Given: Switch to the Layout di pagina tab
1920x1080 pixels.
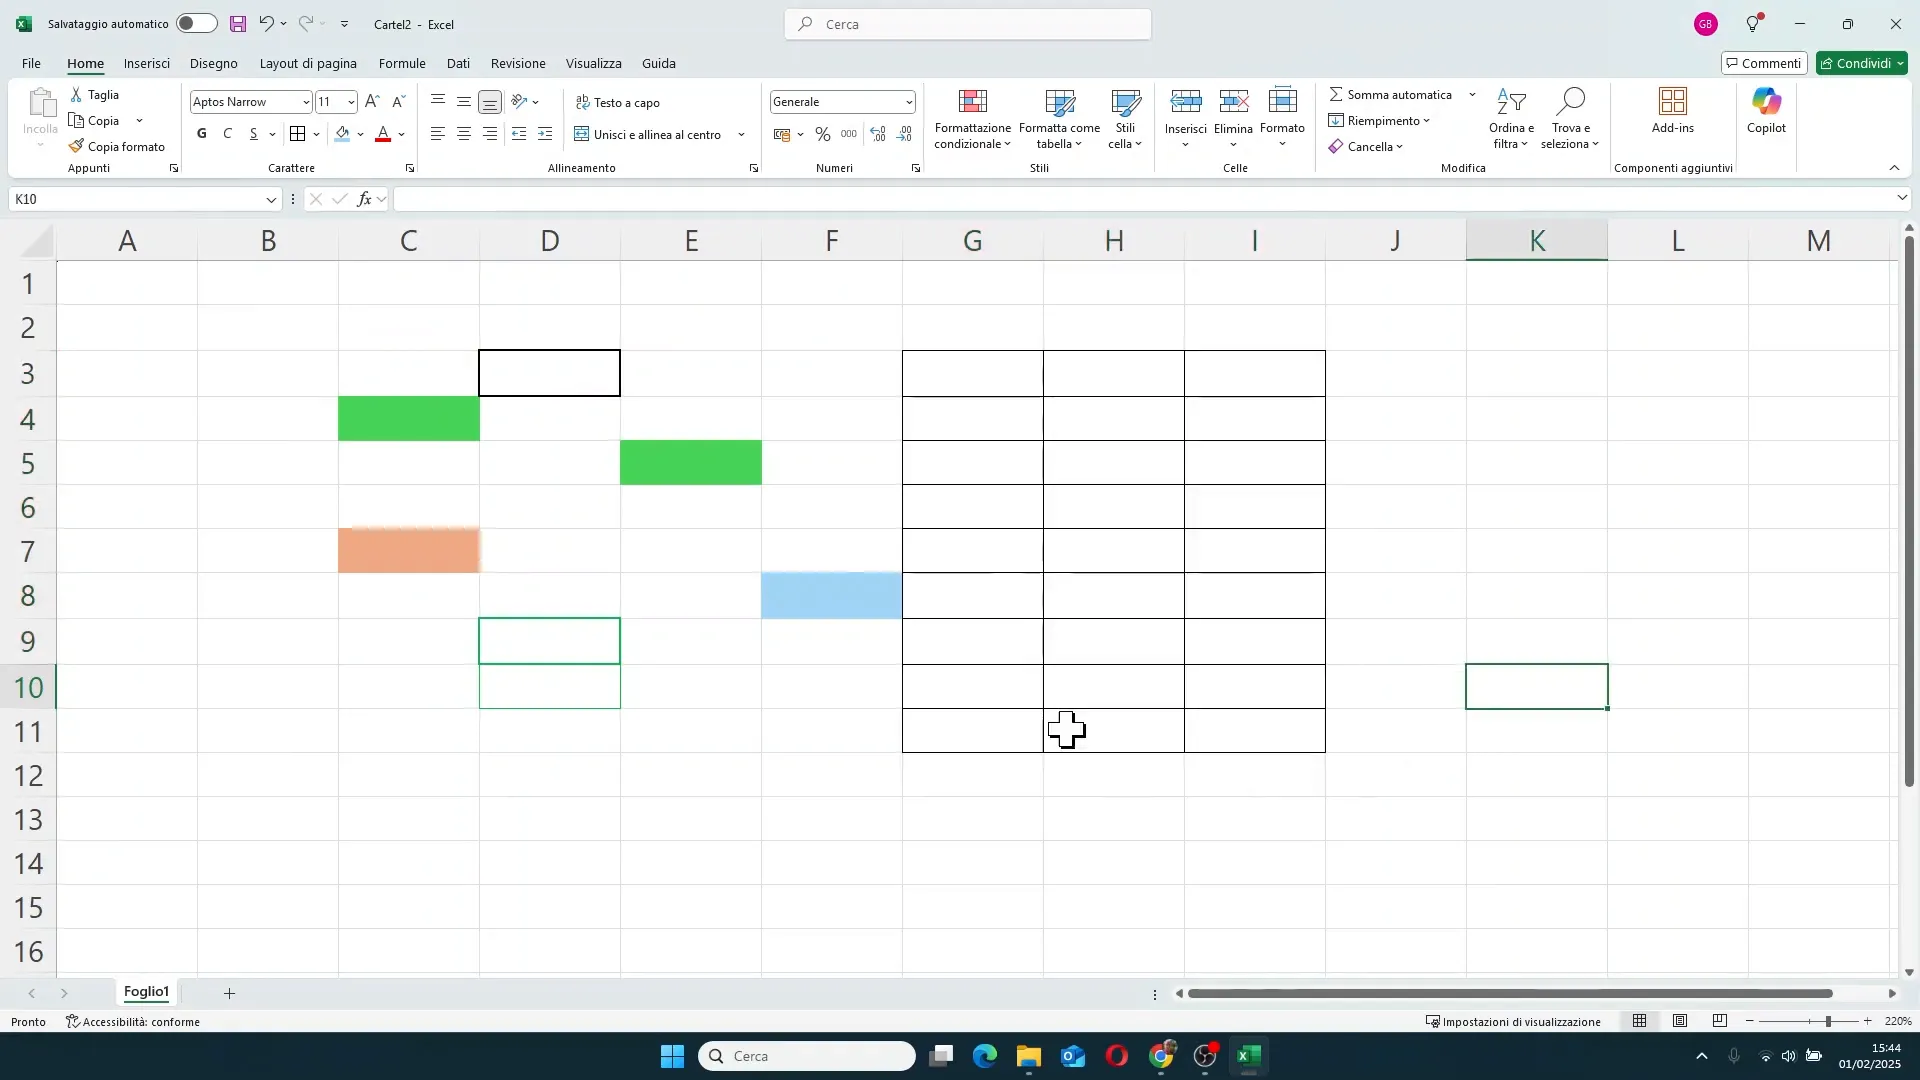Looking at the screenshot, I should click(308, 63).
